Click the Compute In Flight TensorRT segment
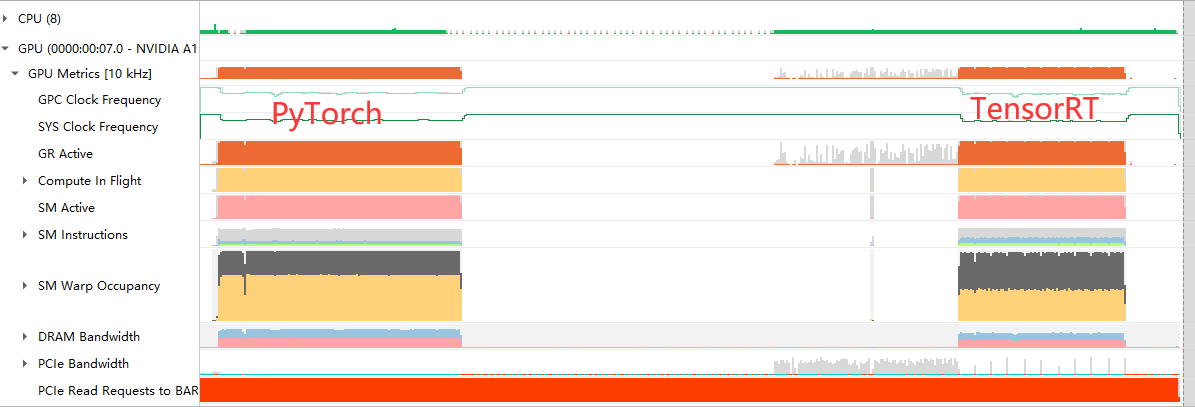1195x407 pixels. 1041,181
